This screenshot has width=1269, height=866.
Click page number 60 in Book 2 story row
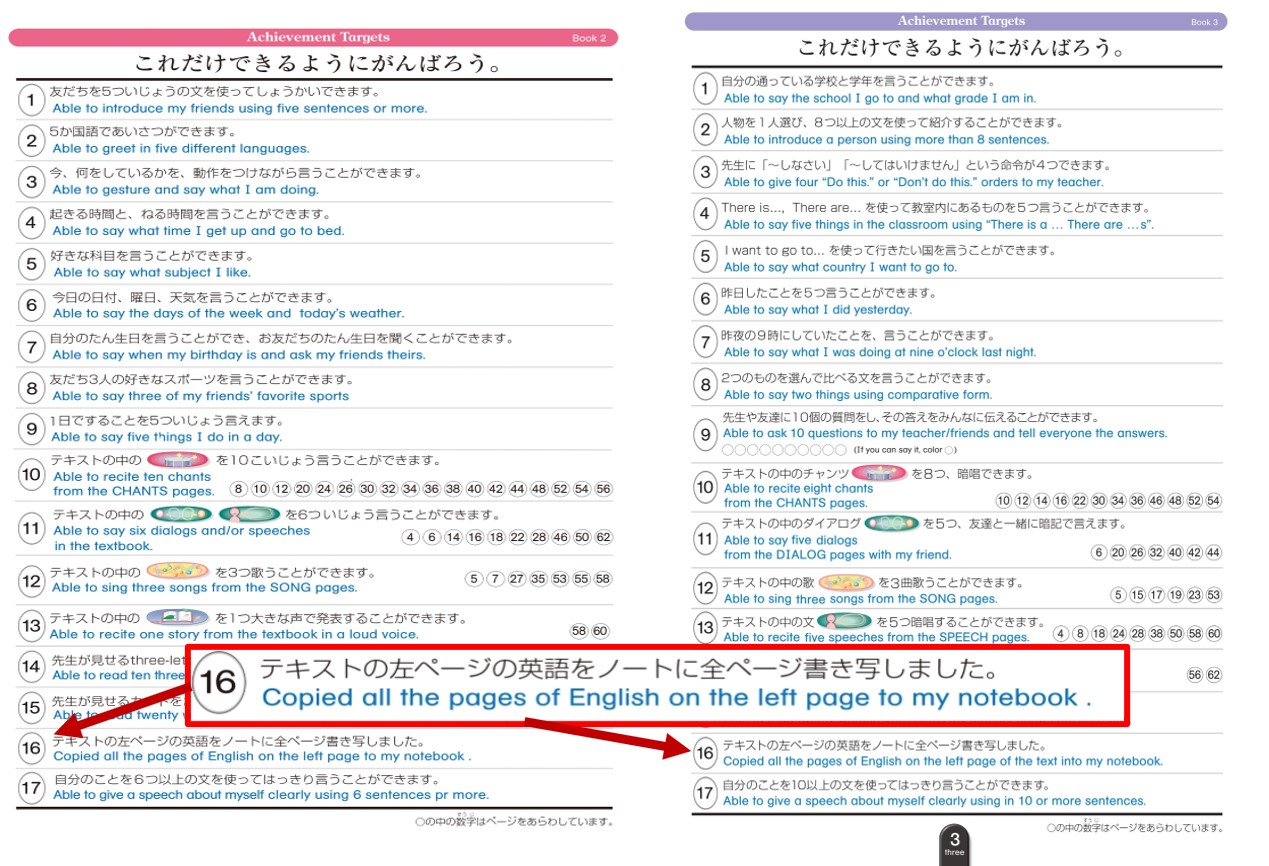coord(600,630)
